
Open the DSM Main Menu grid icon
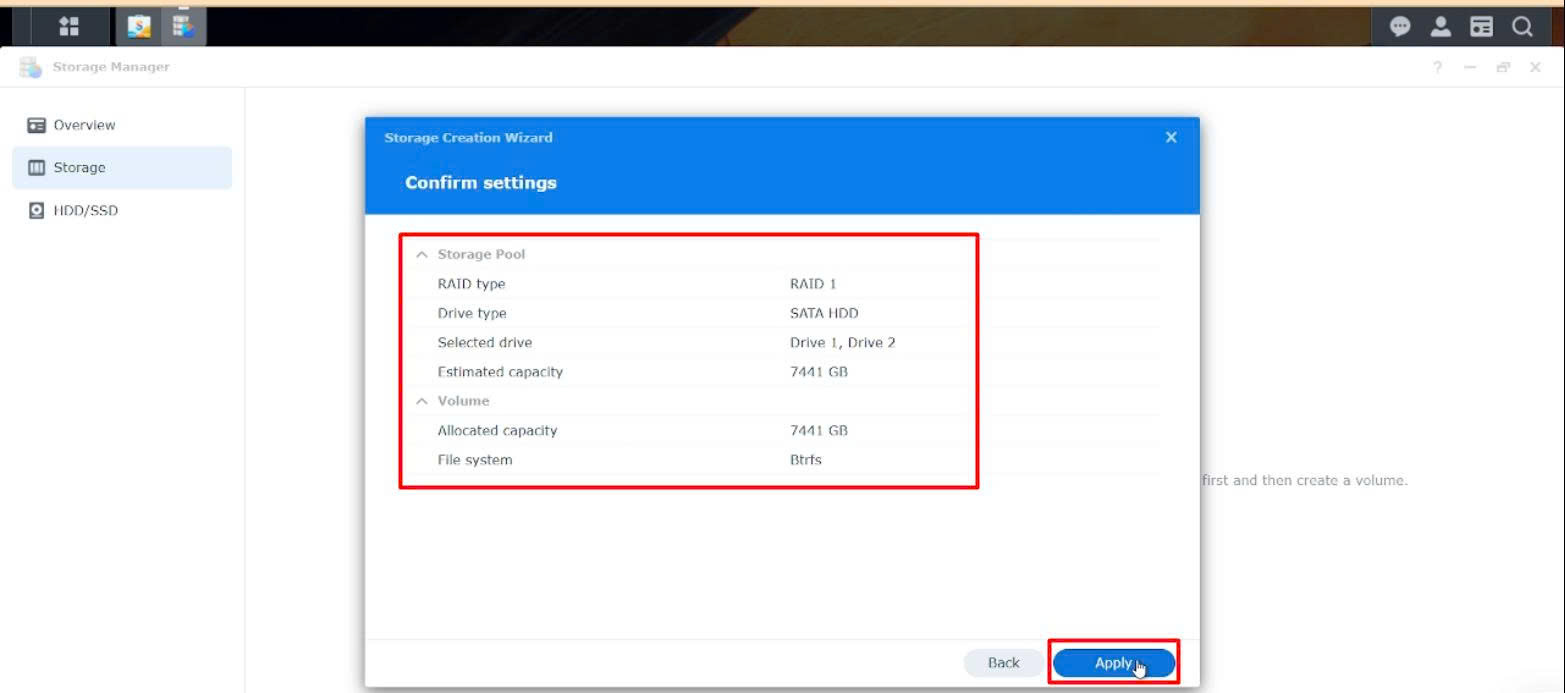(69, 26)
